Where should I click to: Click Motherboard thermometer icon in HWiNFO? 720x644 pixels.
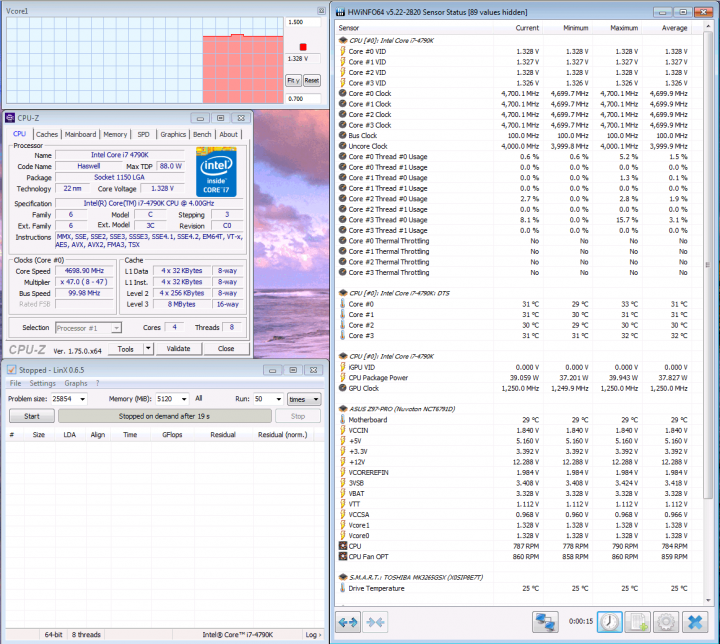tap(343, 419)
